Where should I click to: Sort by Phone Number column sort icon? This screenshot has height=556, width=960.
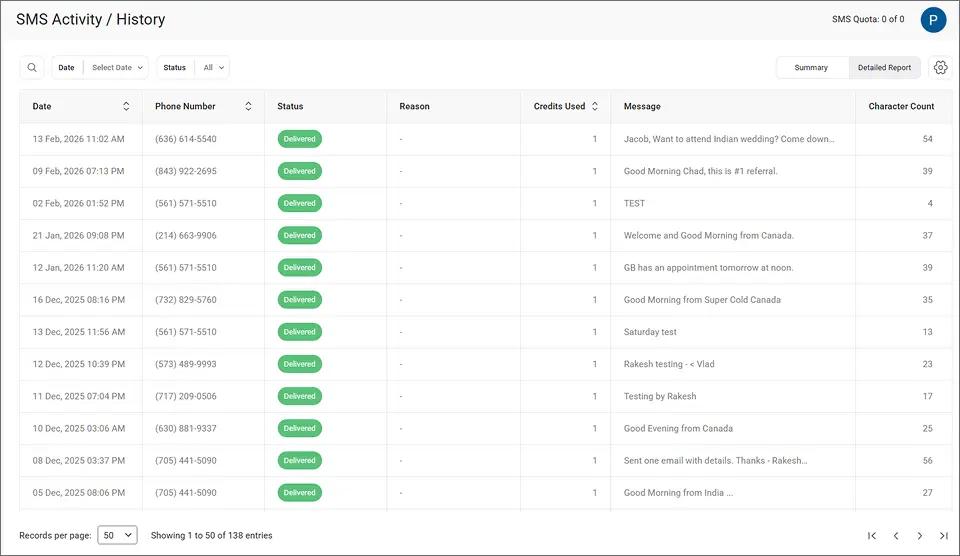tap(248, 106)
